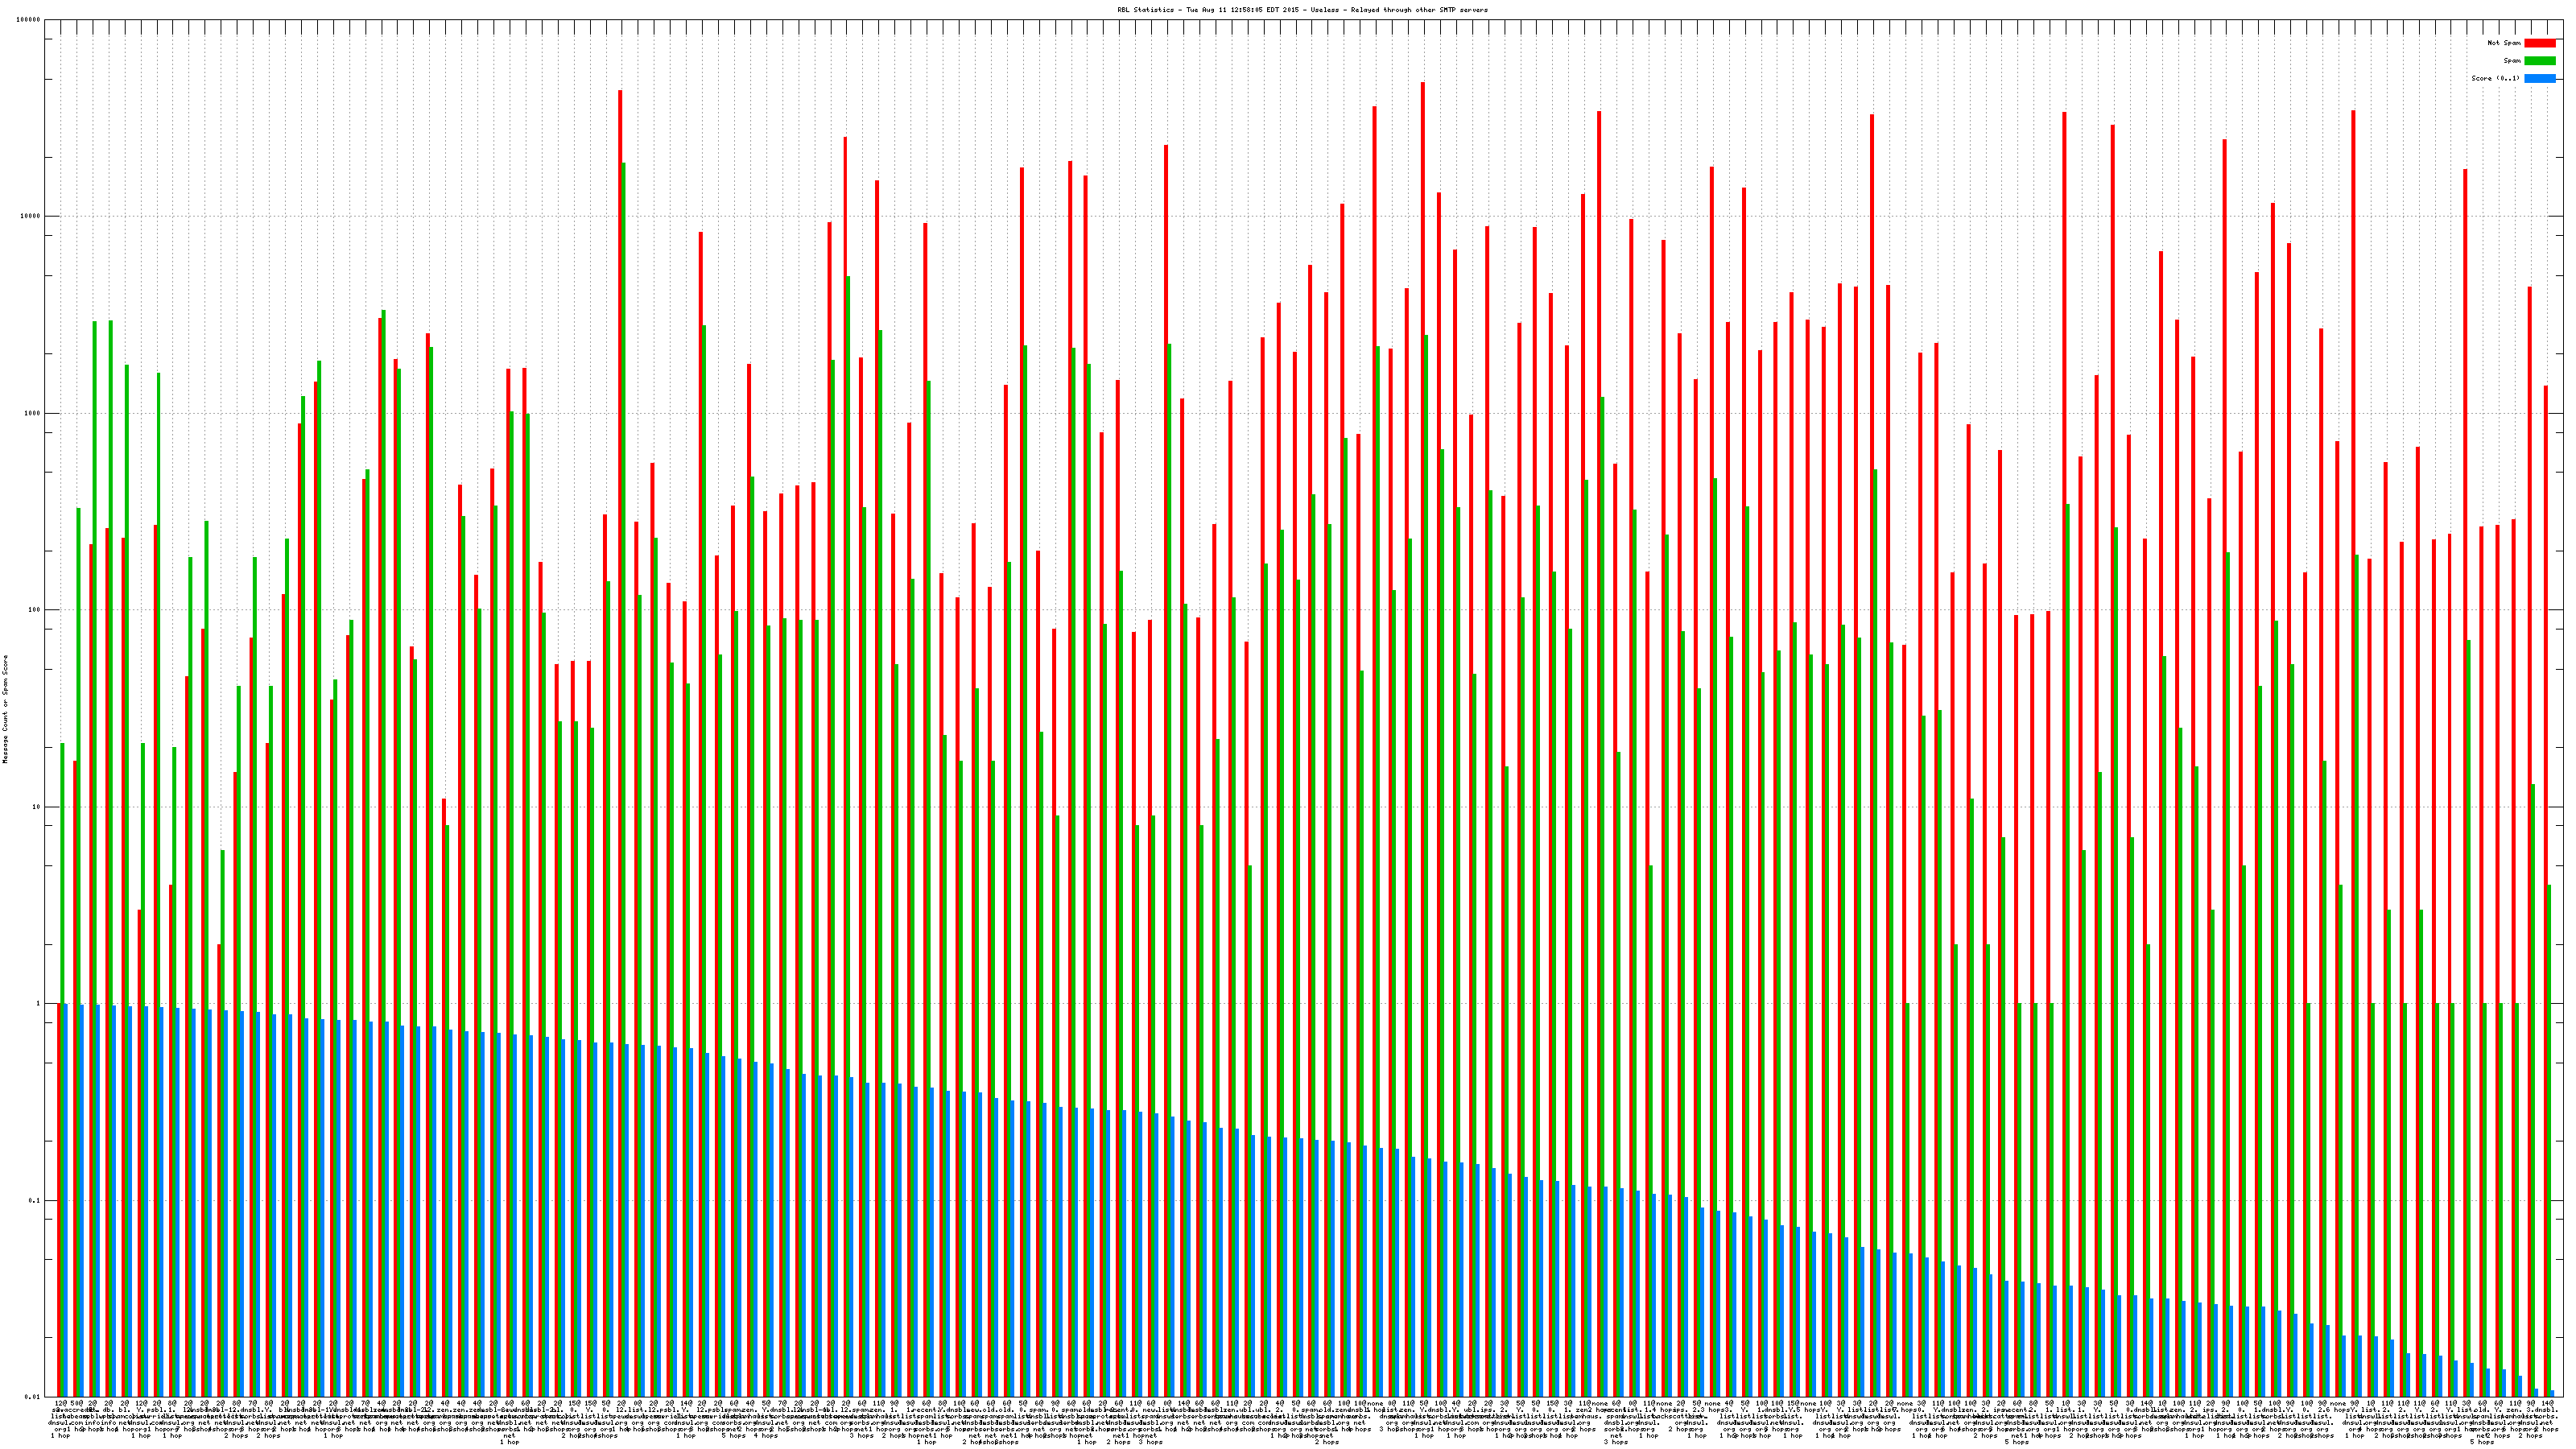Click the 'Score (0..1)' legend label
This screenshot has width=2576, height=1449.
point(2495,78)
